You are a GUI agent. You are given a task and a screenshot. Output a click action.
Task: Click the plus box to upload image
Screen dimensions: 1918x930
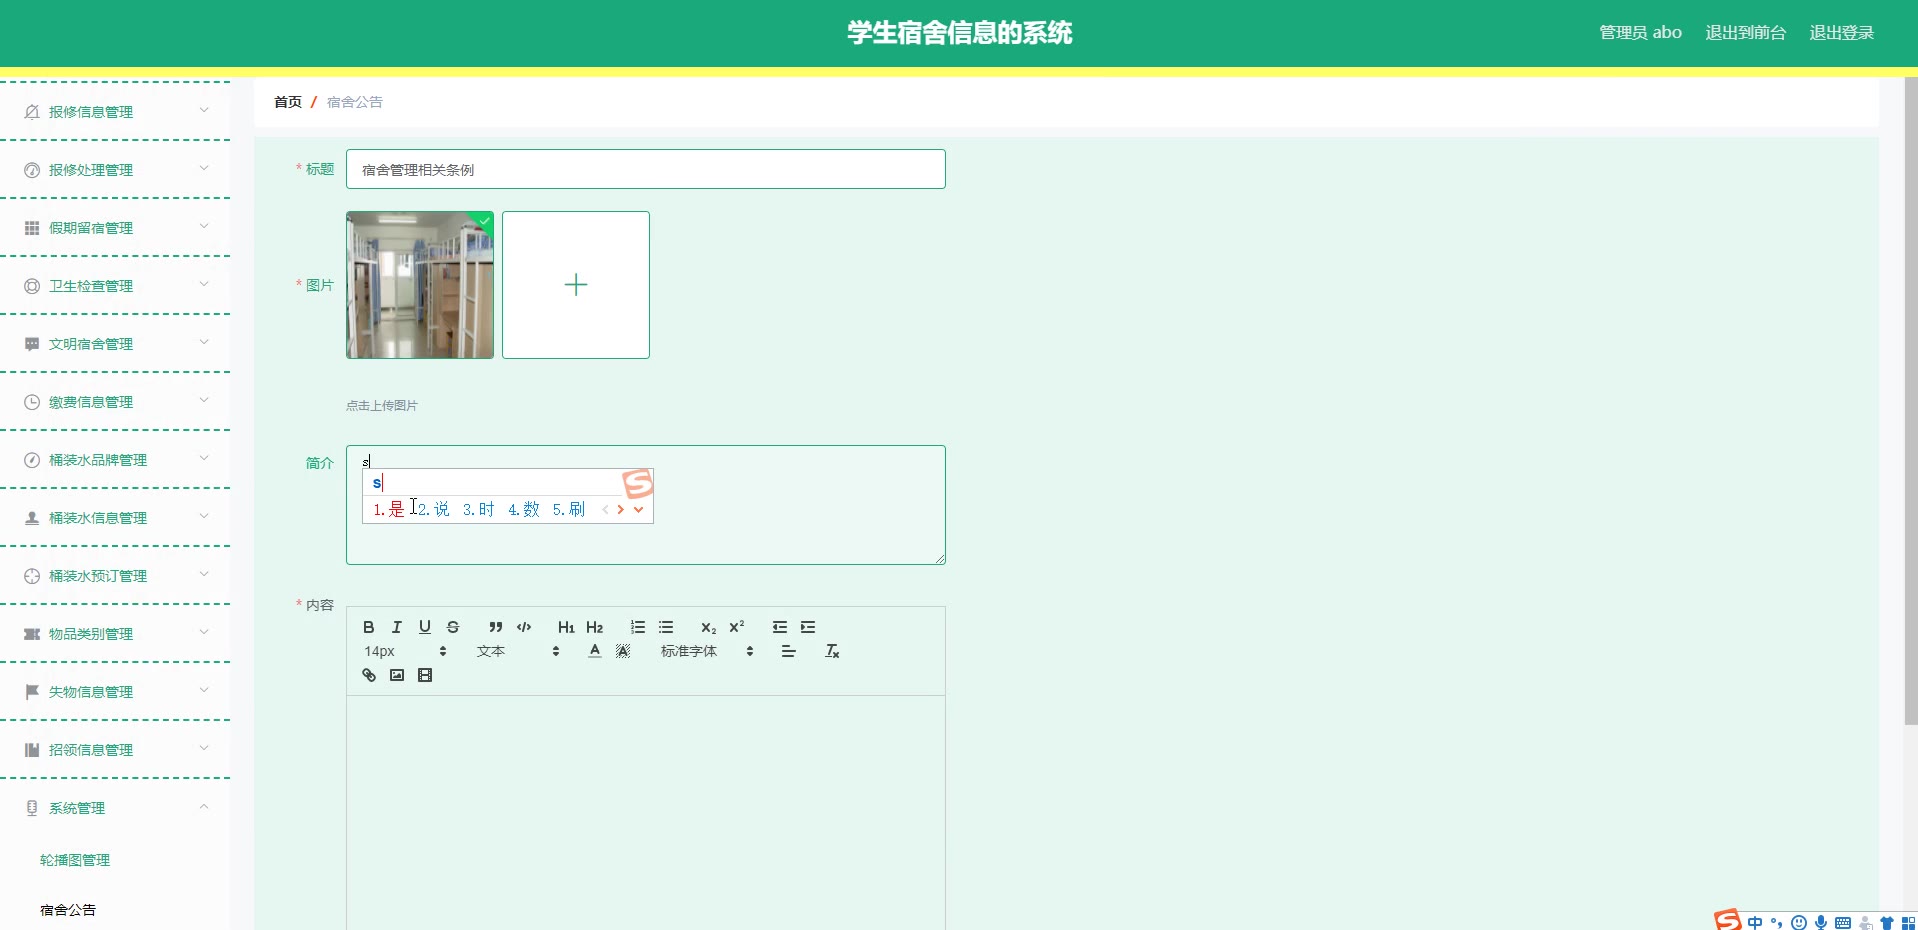[576, 285]
